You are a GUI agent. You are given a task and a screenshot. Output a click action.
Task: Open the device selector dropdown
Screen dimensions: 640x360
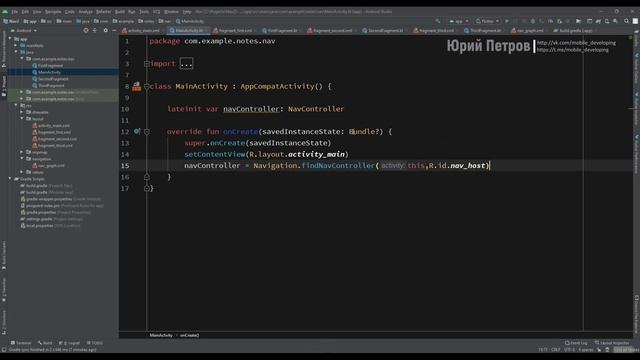click(487, 21)
